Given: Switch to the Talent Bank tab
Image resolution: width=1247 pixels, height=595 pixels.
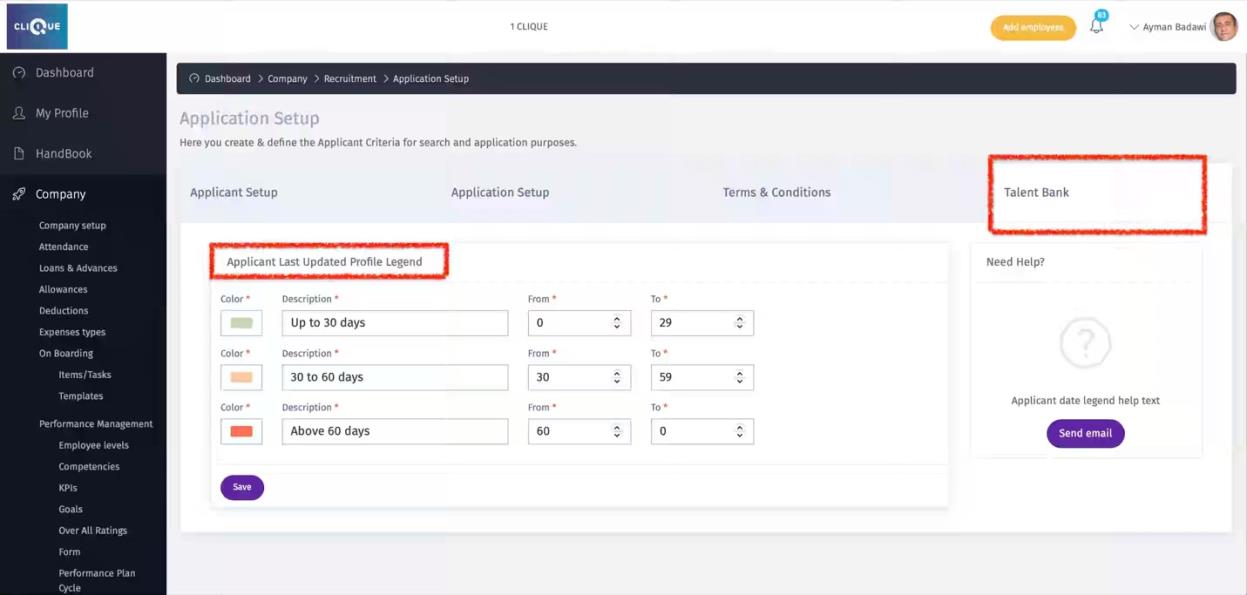Looking at the screenshot, I should [x=1036, y=192].
